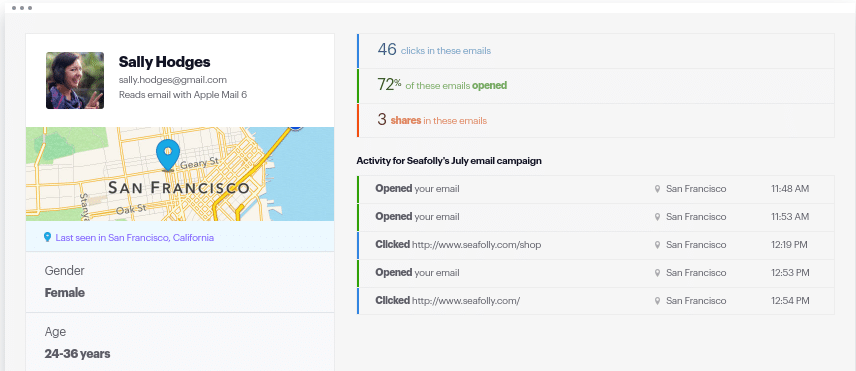
Task: Click the location pin beside 'Last seen in San Francisco'
Action: [47, 237]
